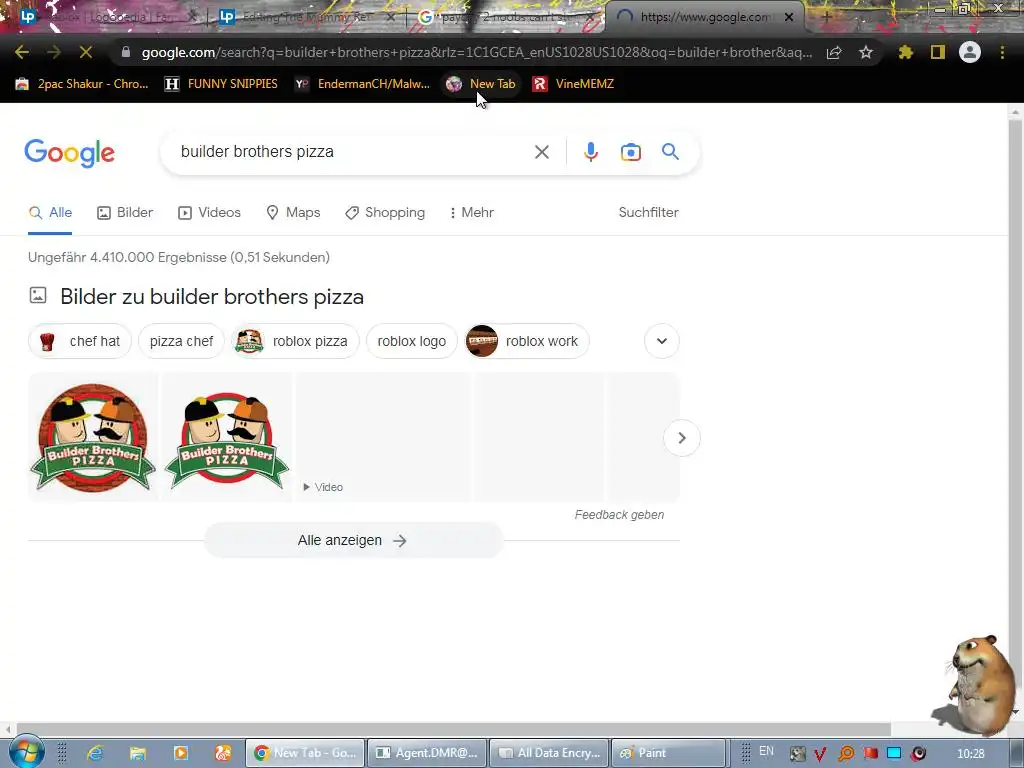Clear the search box with the X
The image size is (1024, 768).
click(541, 152)
